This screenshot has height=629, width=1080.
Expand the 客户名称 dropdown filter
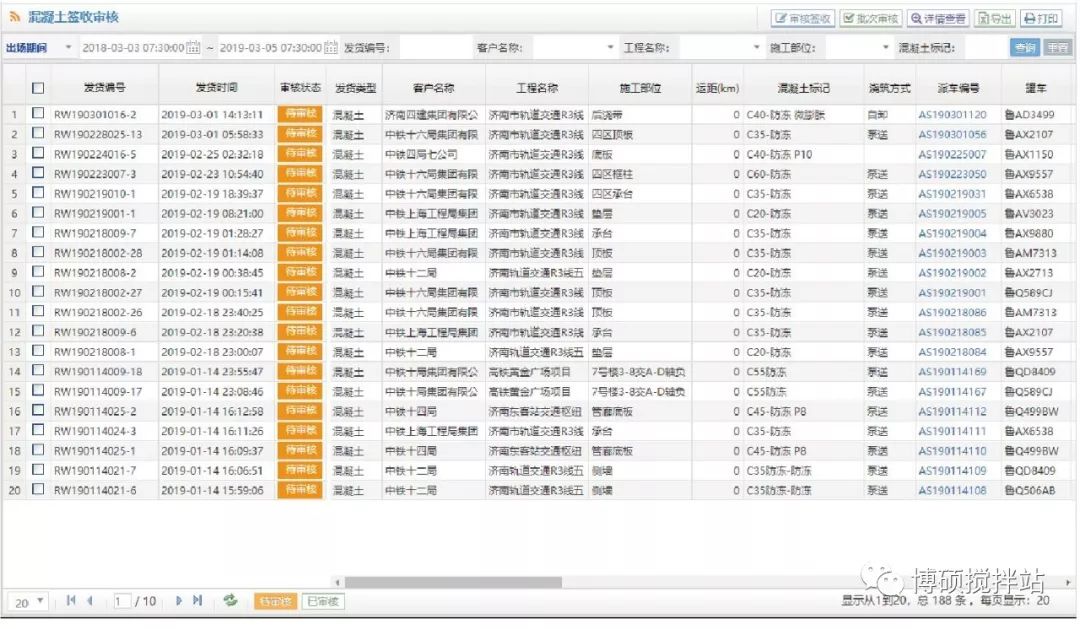pyautogui.click(x=611, y=48)
